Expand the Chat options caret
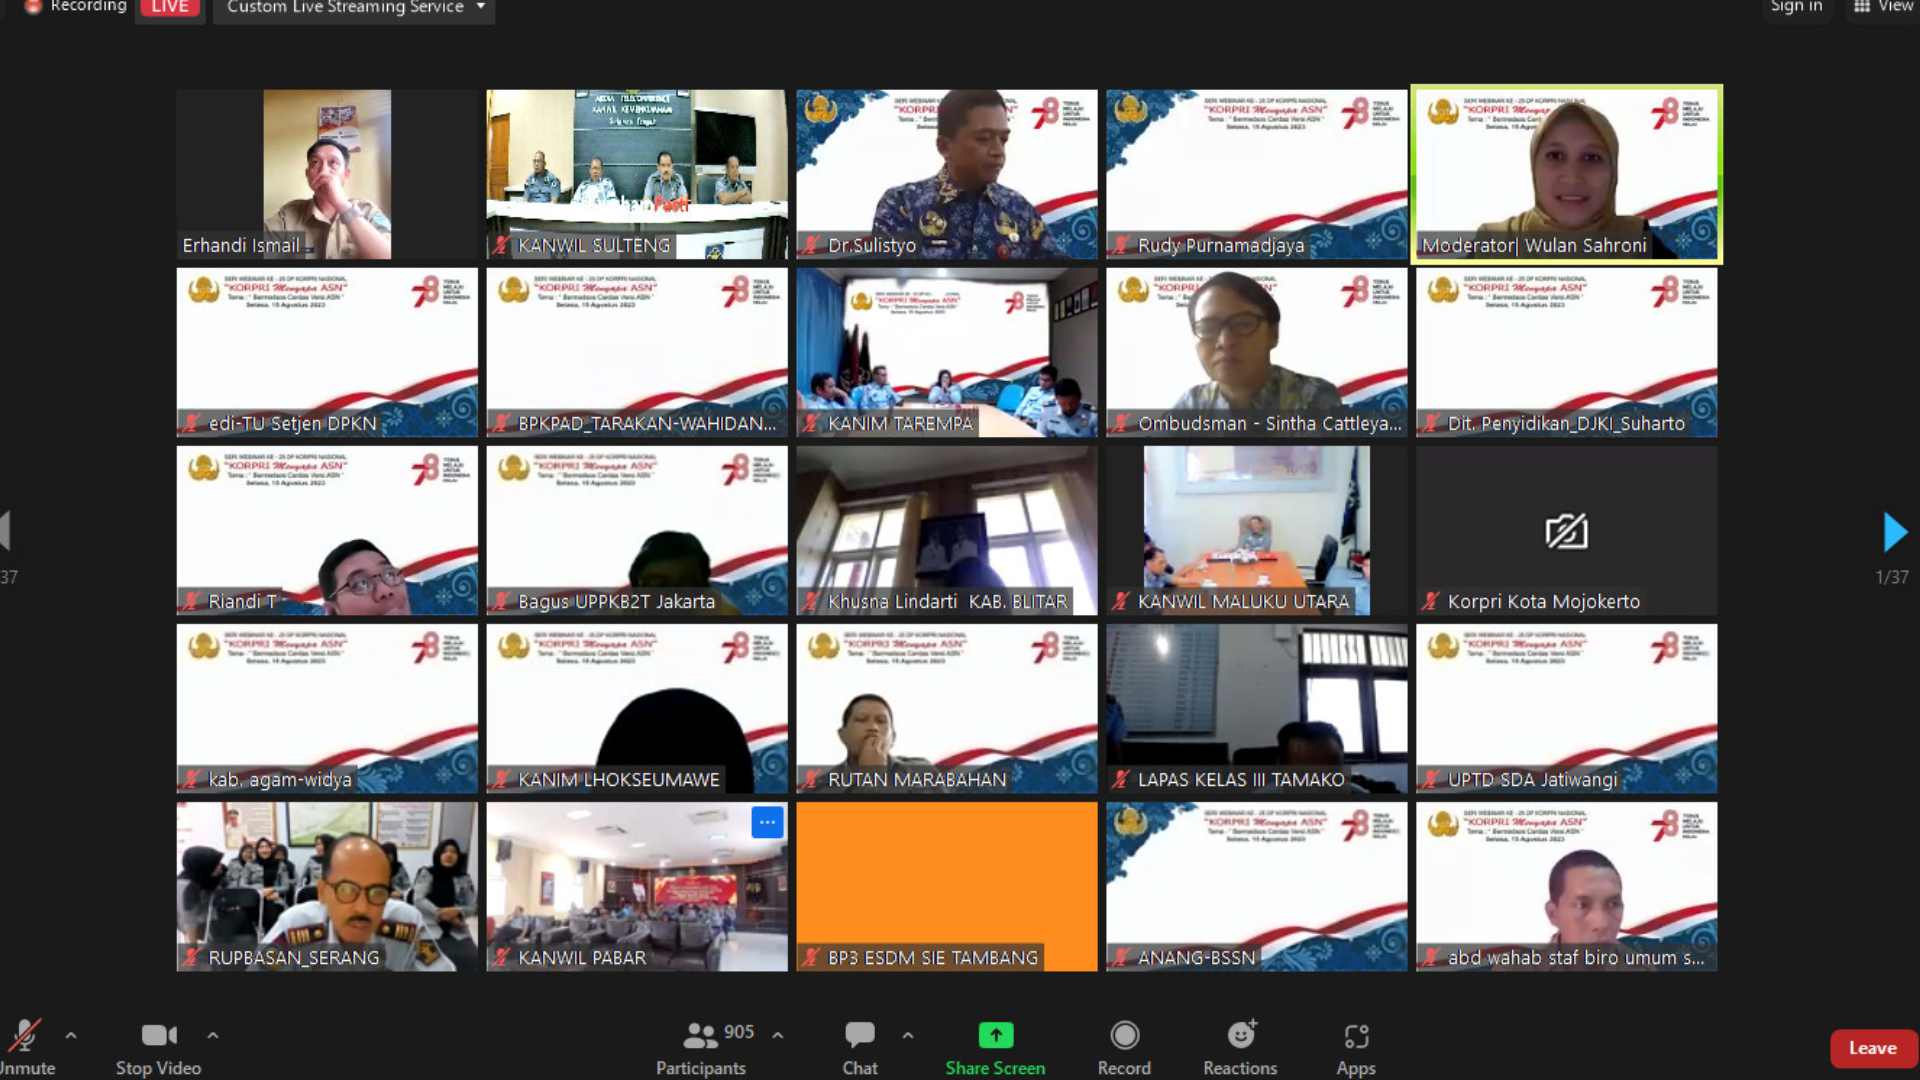1920x1080 pixels. [908, 1036]
